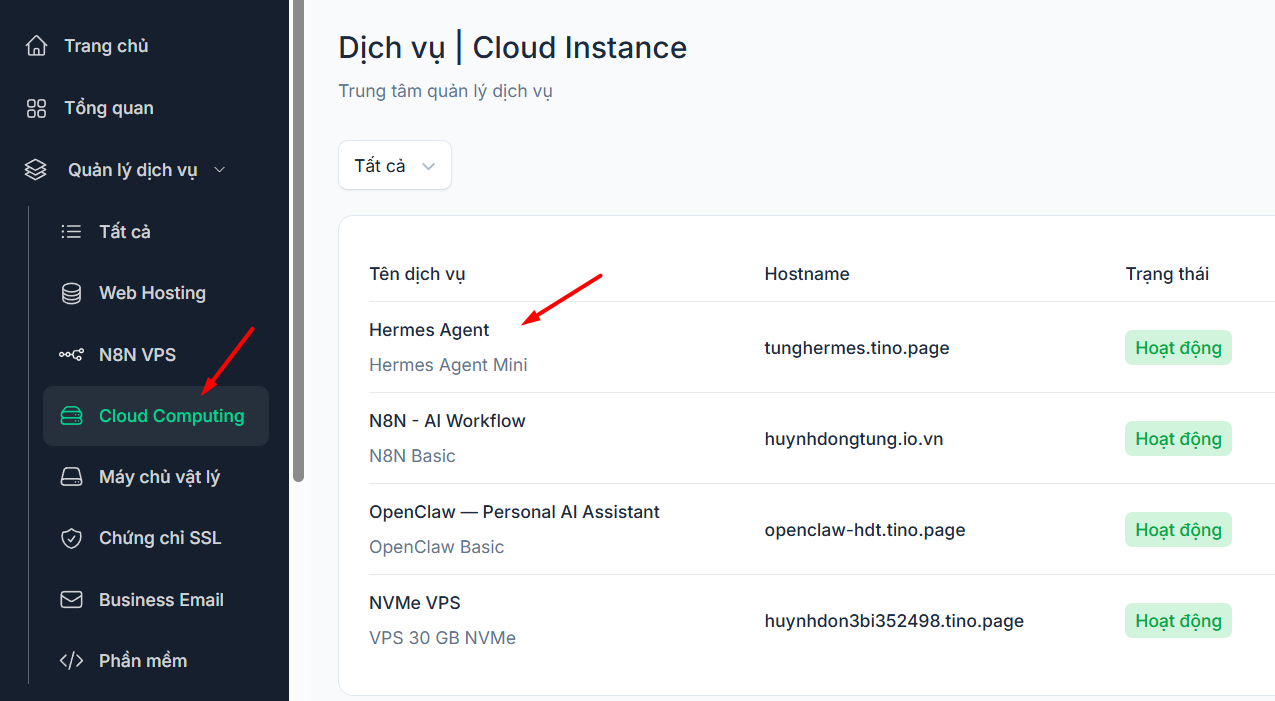Click the list icon beside Tất cả in the sidebar
1275x701 pixels.
point(71,232)
